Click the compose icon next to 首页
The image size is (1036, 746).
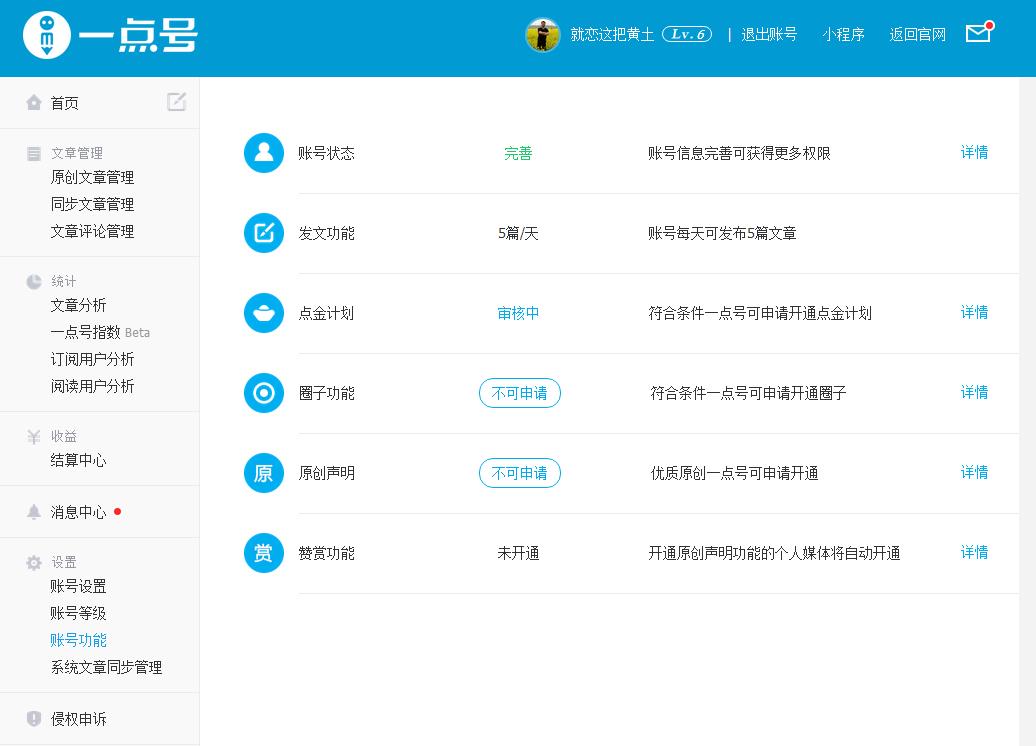pyautogui.click(x=177, y=102)
